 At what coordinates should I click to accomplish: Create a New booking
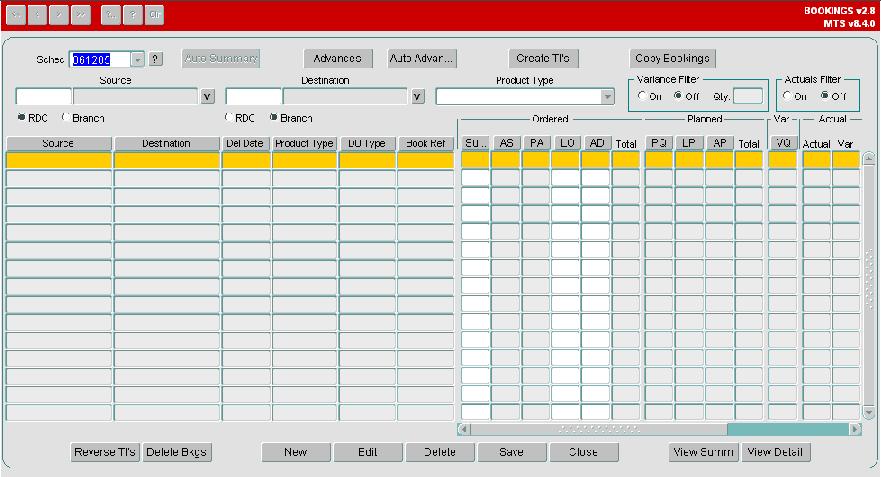click(x=296, y=452)
